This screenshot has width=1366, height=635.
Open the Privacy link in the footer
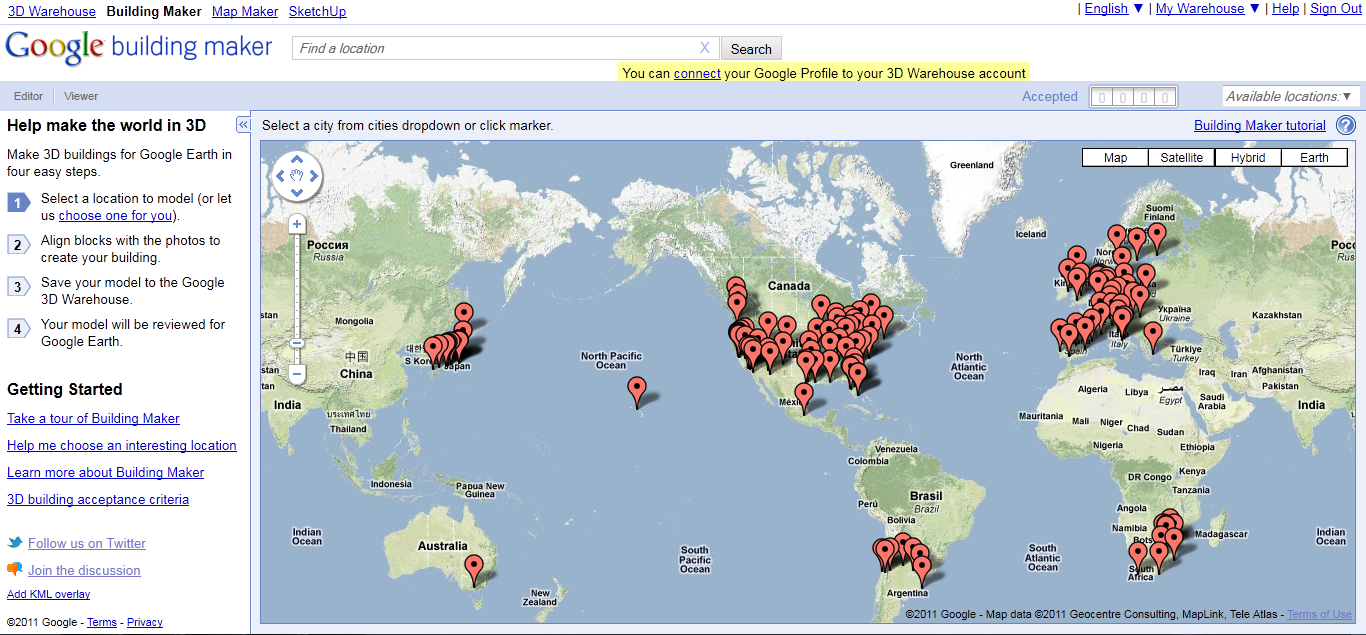[x=145, y=622]
